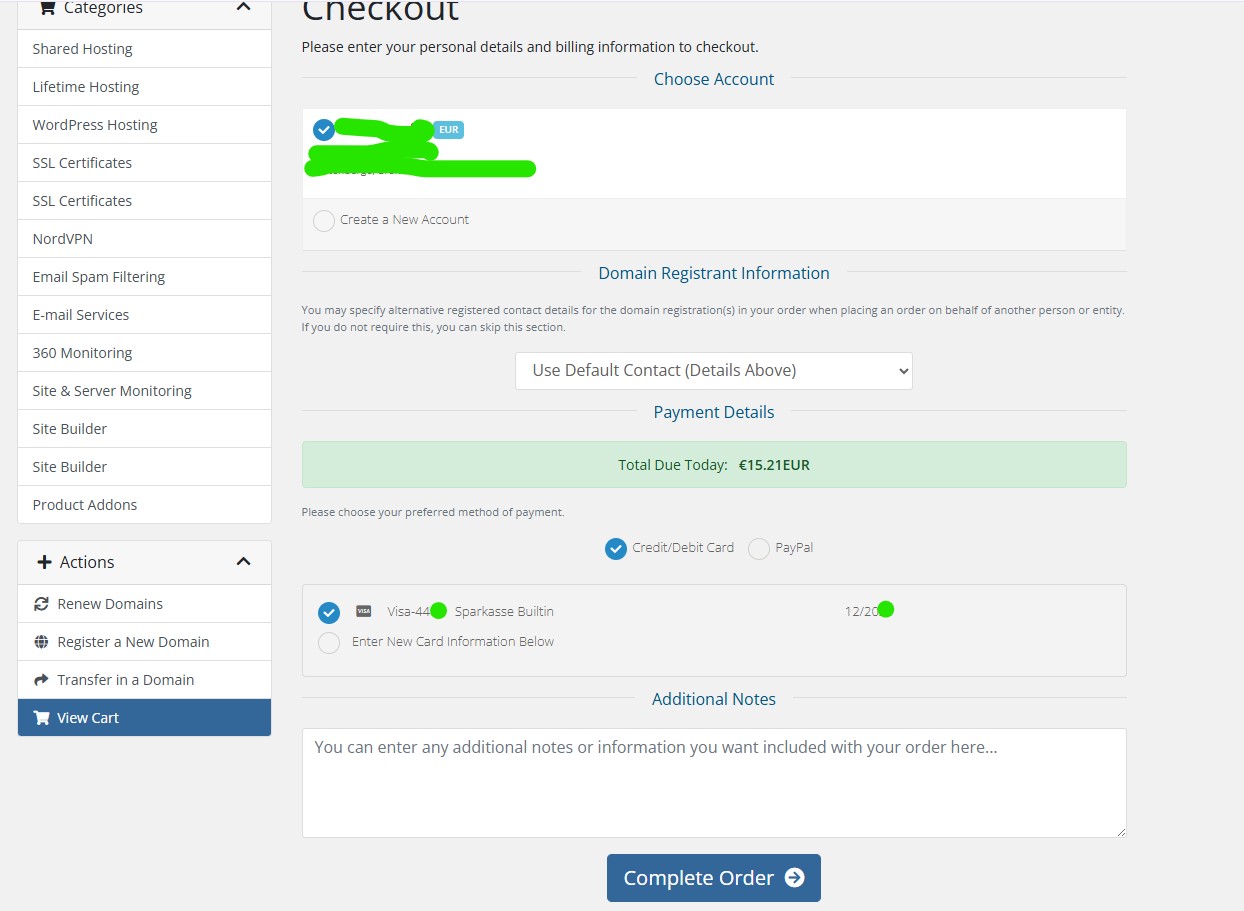
Task: Select the Create a New Account option
Action: click(x=324, y=221)
